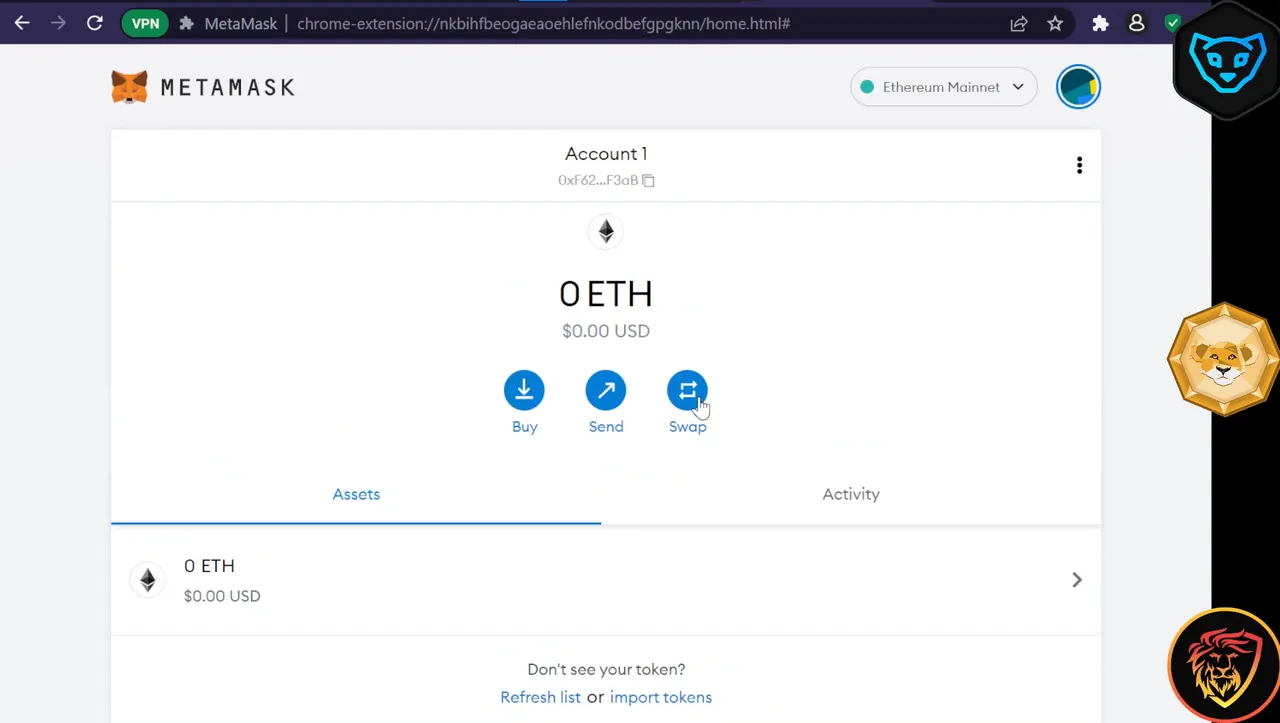Copy the account address with the copy icon
Screen dimensions: 1280x723
click(x=648, y=181)
